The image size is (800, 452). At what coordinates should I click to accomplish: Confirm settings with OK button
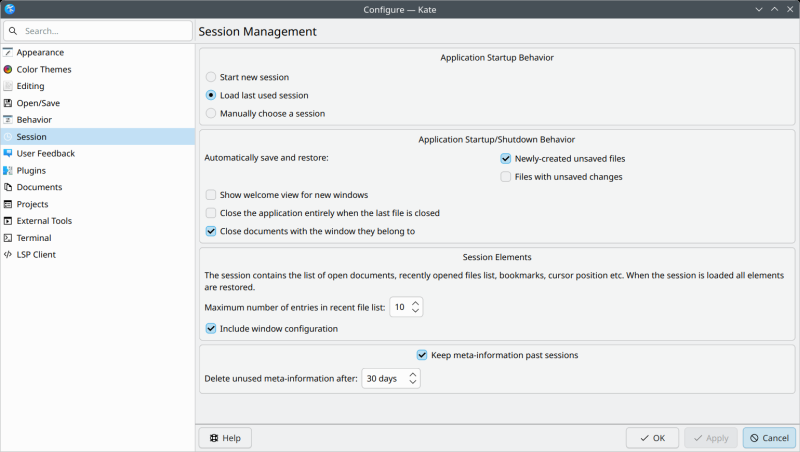click(x=653, y=438)
